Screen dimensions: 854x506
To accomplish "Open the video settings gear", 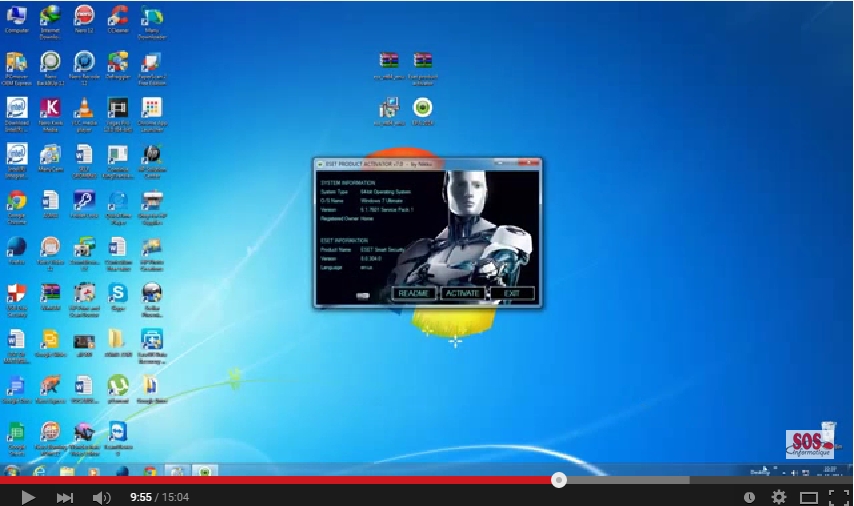I will (779, 497).
